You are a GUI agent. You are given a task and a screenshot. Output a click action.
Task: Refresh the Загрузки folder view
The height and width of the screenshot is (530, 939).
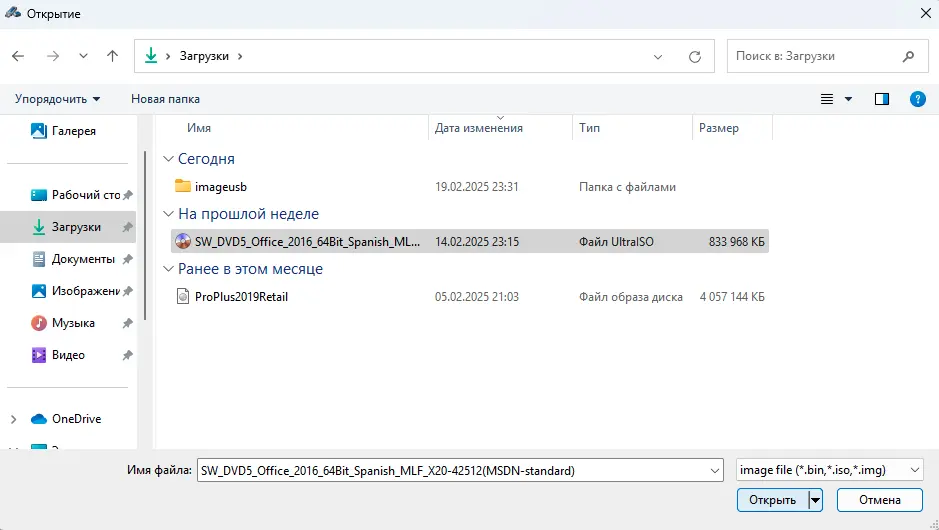[x=695, y=56]
